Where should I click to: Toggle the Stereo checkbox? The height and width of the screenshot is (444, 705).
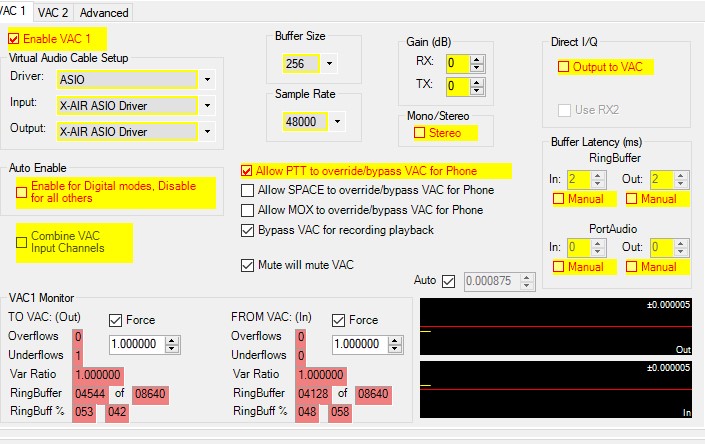[x=420, y=133]
